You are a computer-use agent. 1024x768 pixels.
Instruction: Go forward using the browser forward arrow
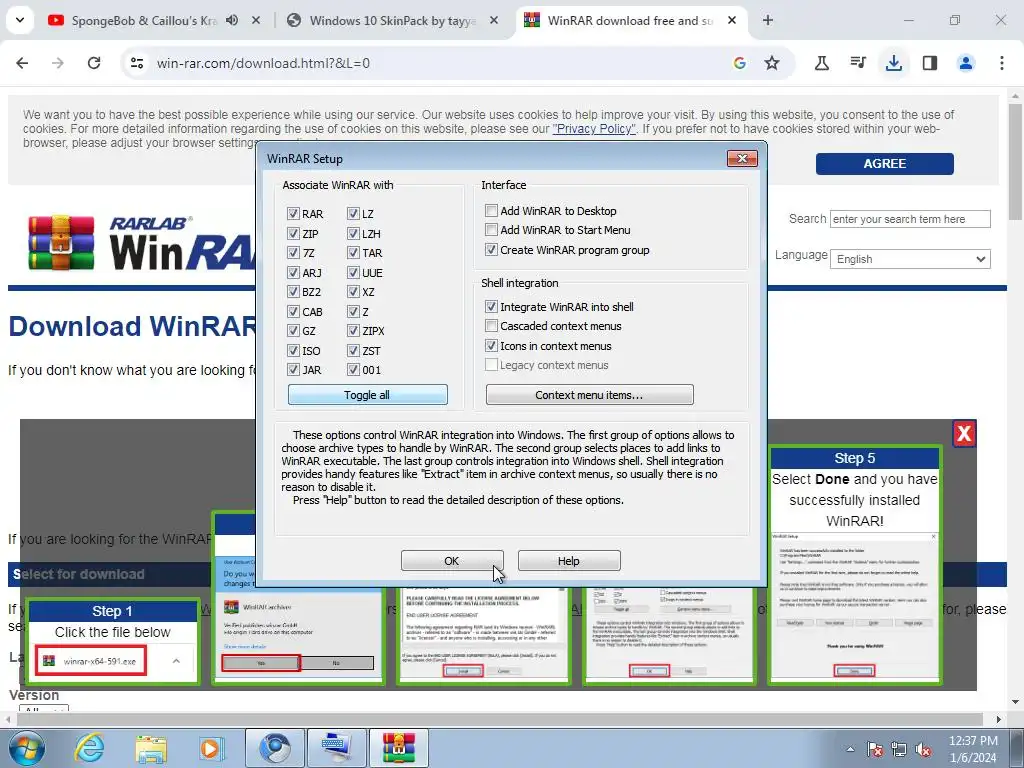57,63
